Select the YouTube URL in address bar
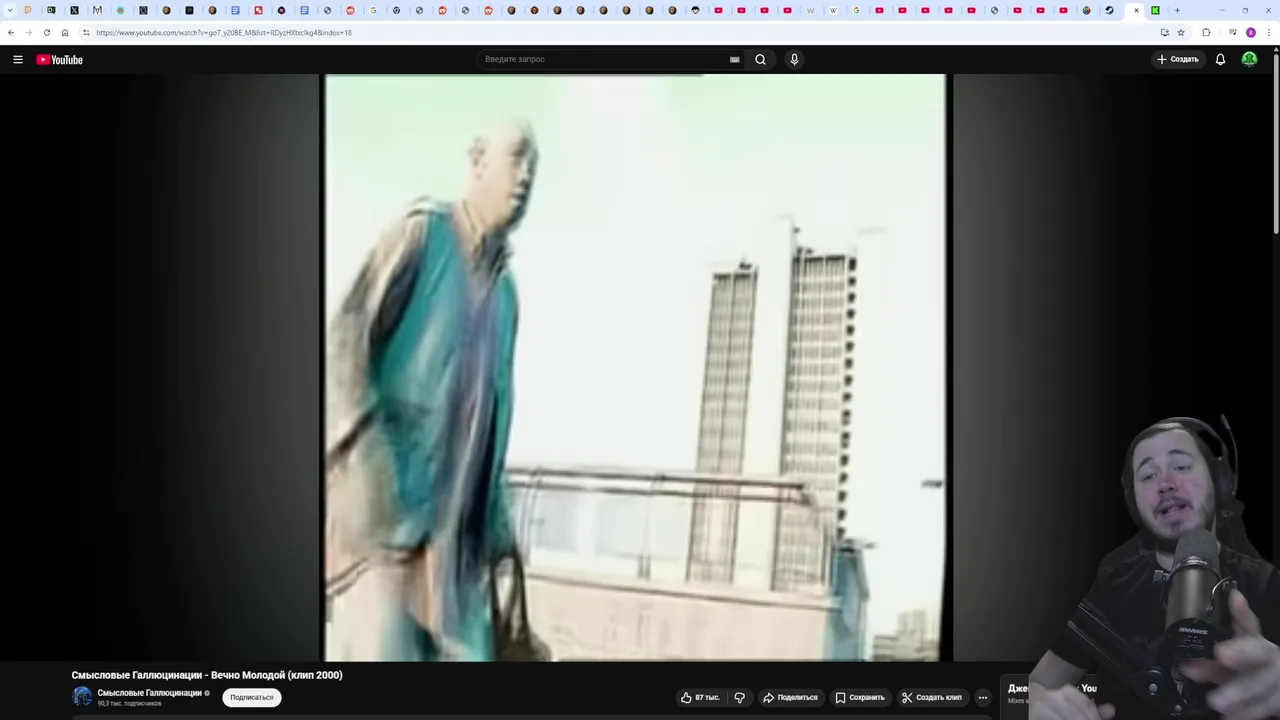The image size is (1280, 720). click(x=224, y=32)
